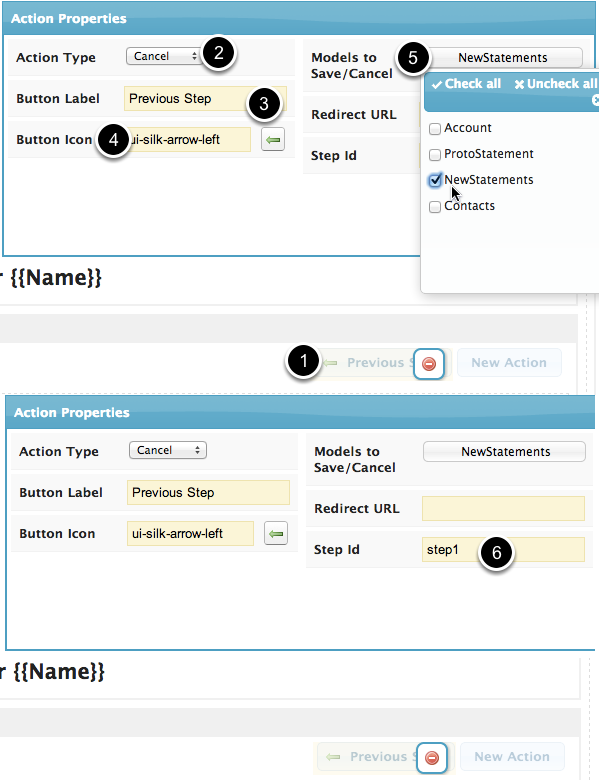Click the numbered marker 1 callout
The width and height of the screenshot is (599, 780).
point(303,362)
